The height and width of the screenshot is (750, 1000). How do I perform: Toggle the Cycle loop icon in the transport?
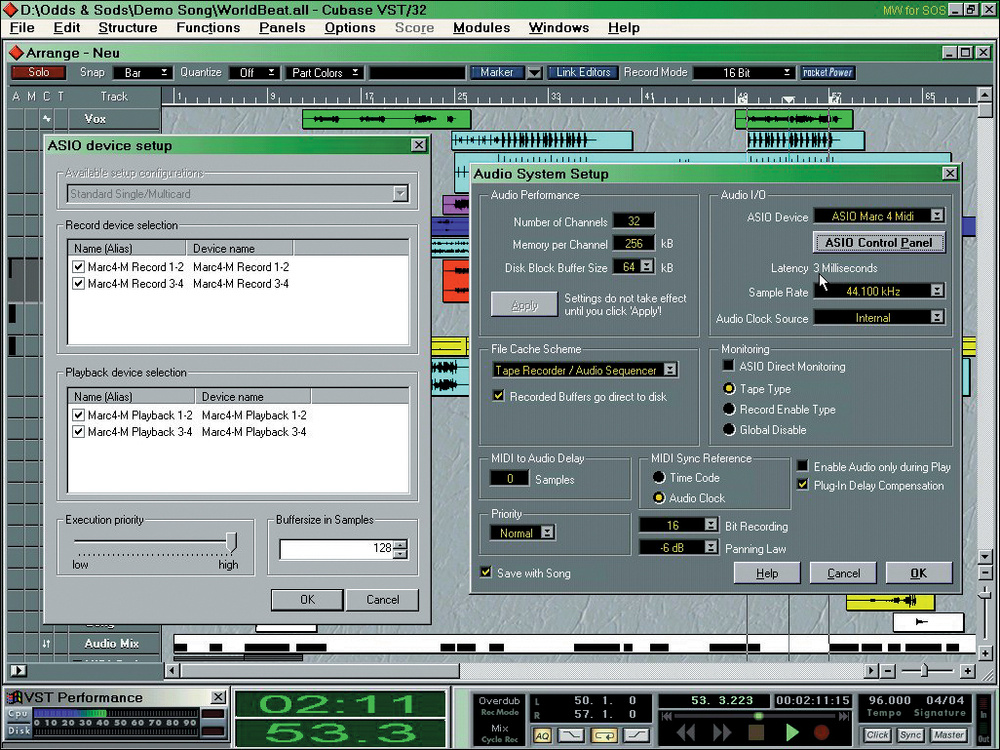pyautogui.click(x=604, y=736)
